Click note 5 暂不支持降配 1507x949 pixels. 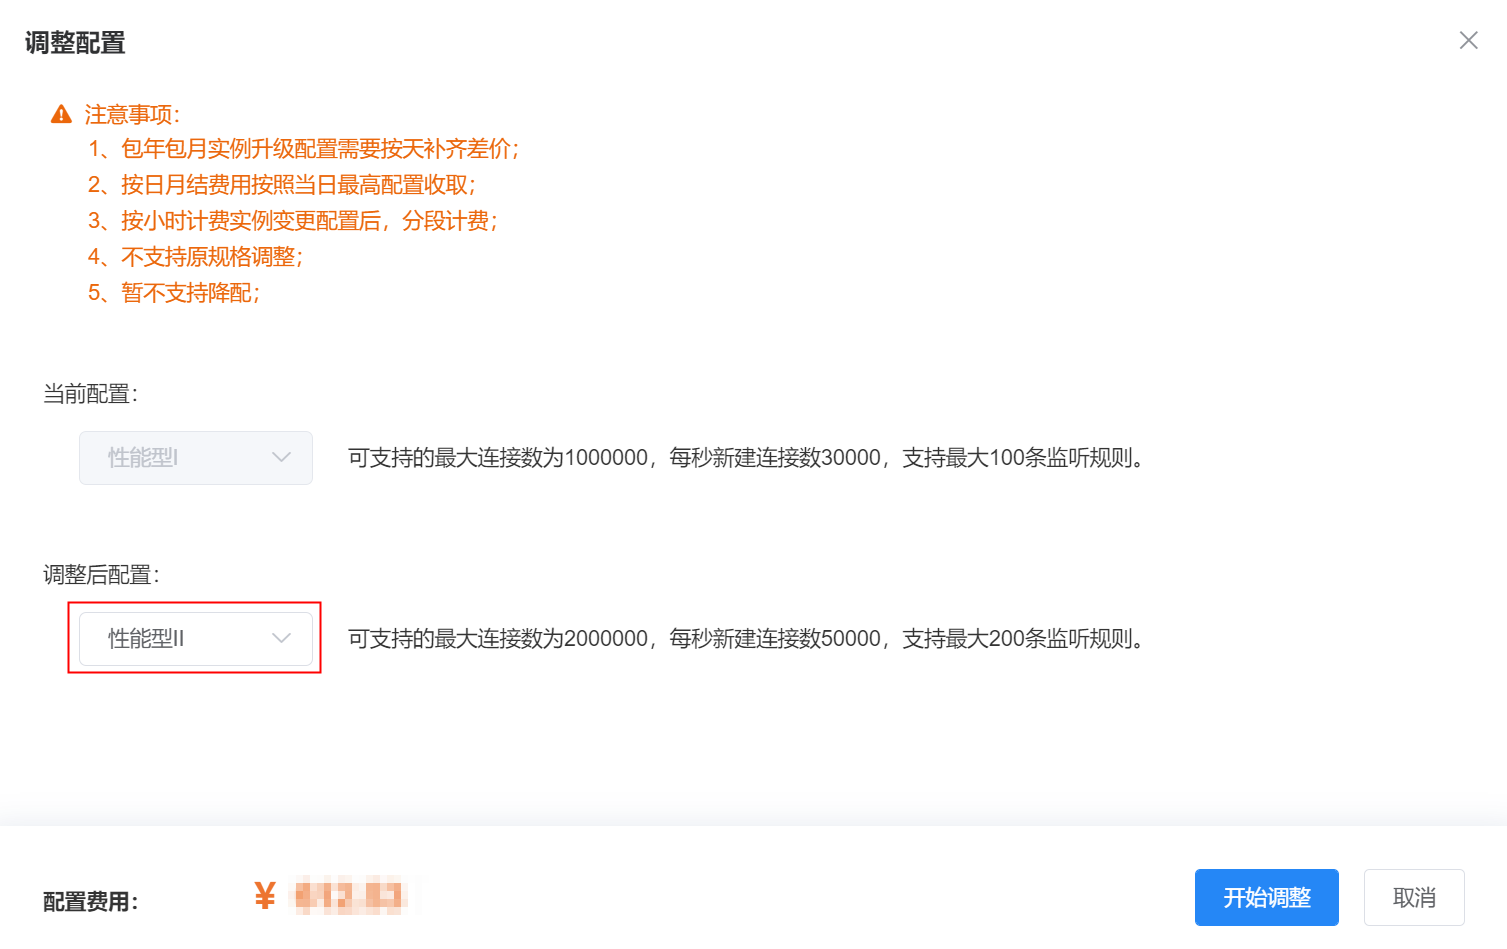click(x=173, y=293)
